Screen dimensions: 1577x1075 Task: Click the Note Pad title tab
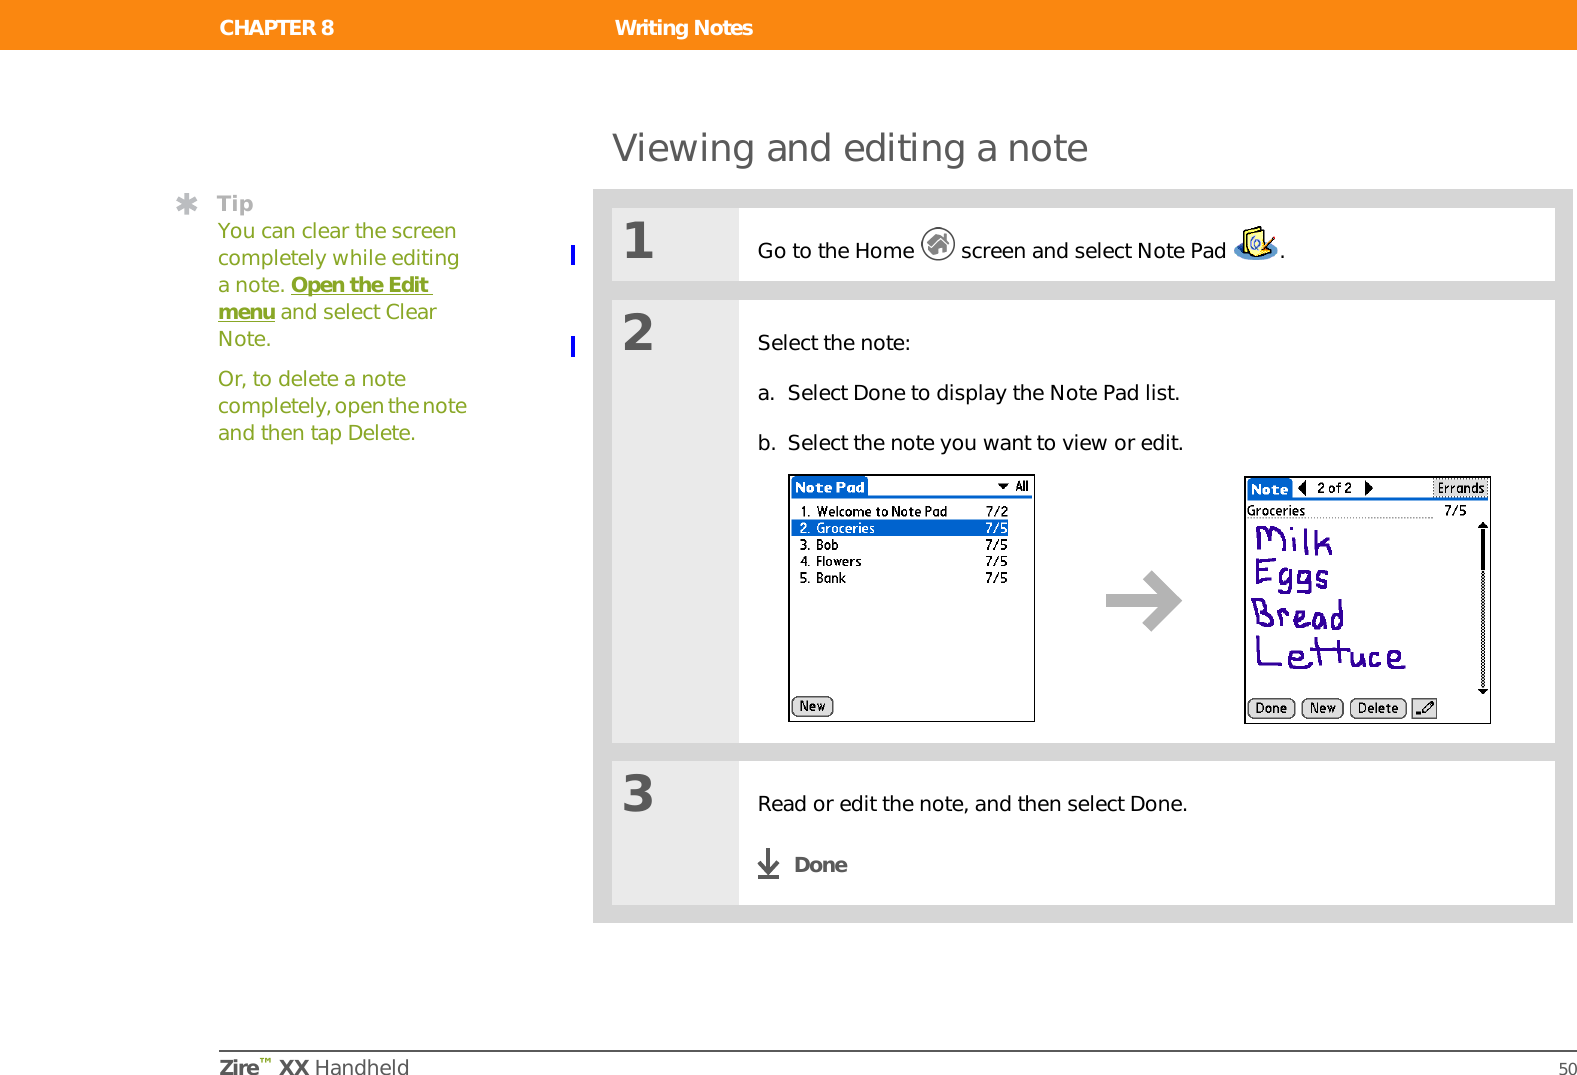tap(829, 487)
